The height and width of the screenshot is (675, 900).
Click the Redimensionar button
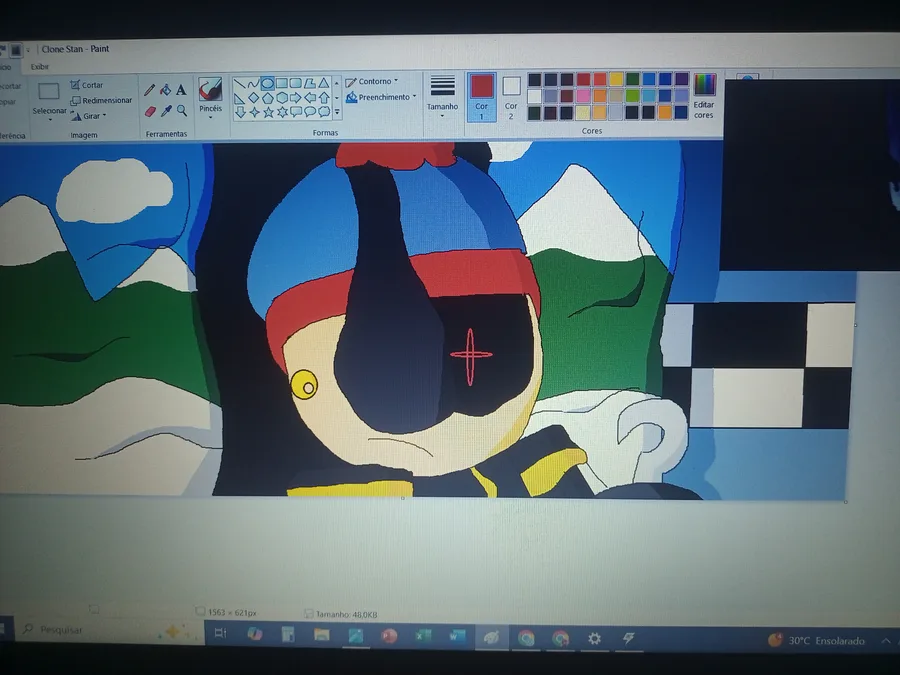point(101,100)
